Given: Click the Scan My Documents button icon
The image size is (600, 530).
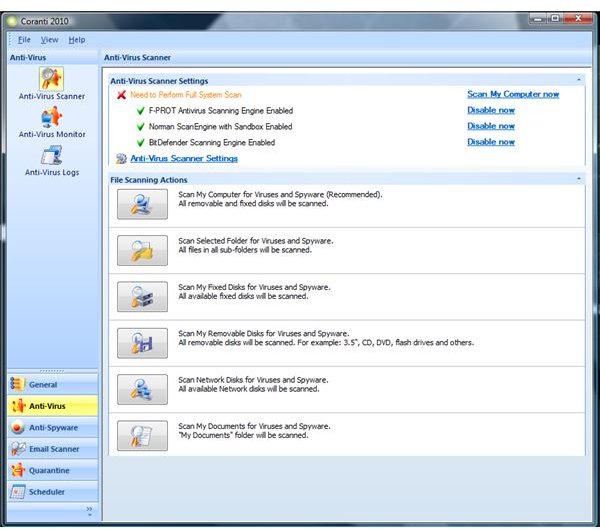Looking at the screenshot, I should point(142,436).
